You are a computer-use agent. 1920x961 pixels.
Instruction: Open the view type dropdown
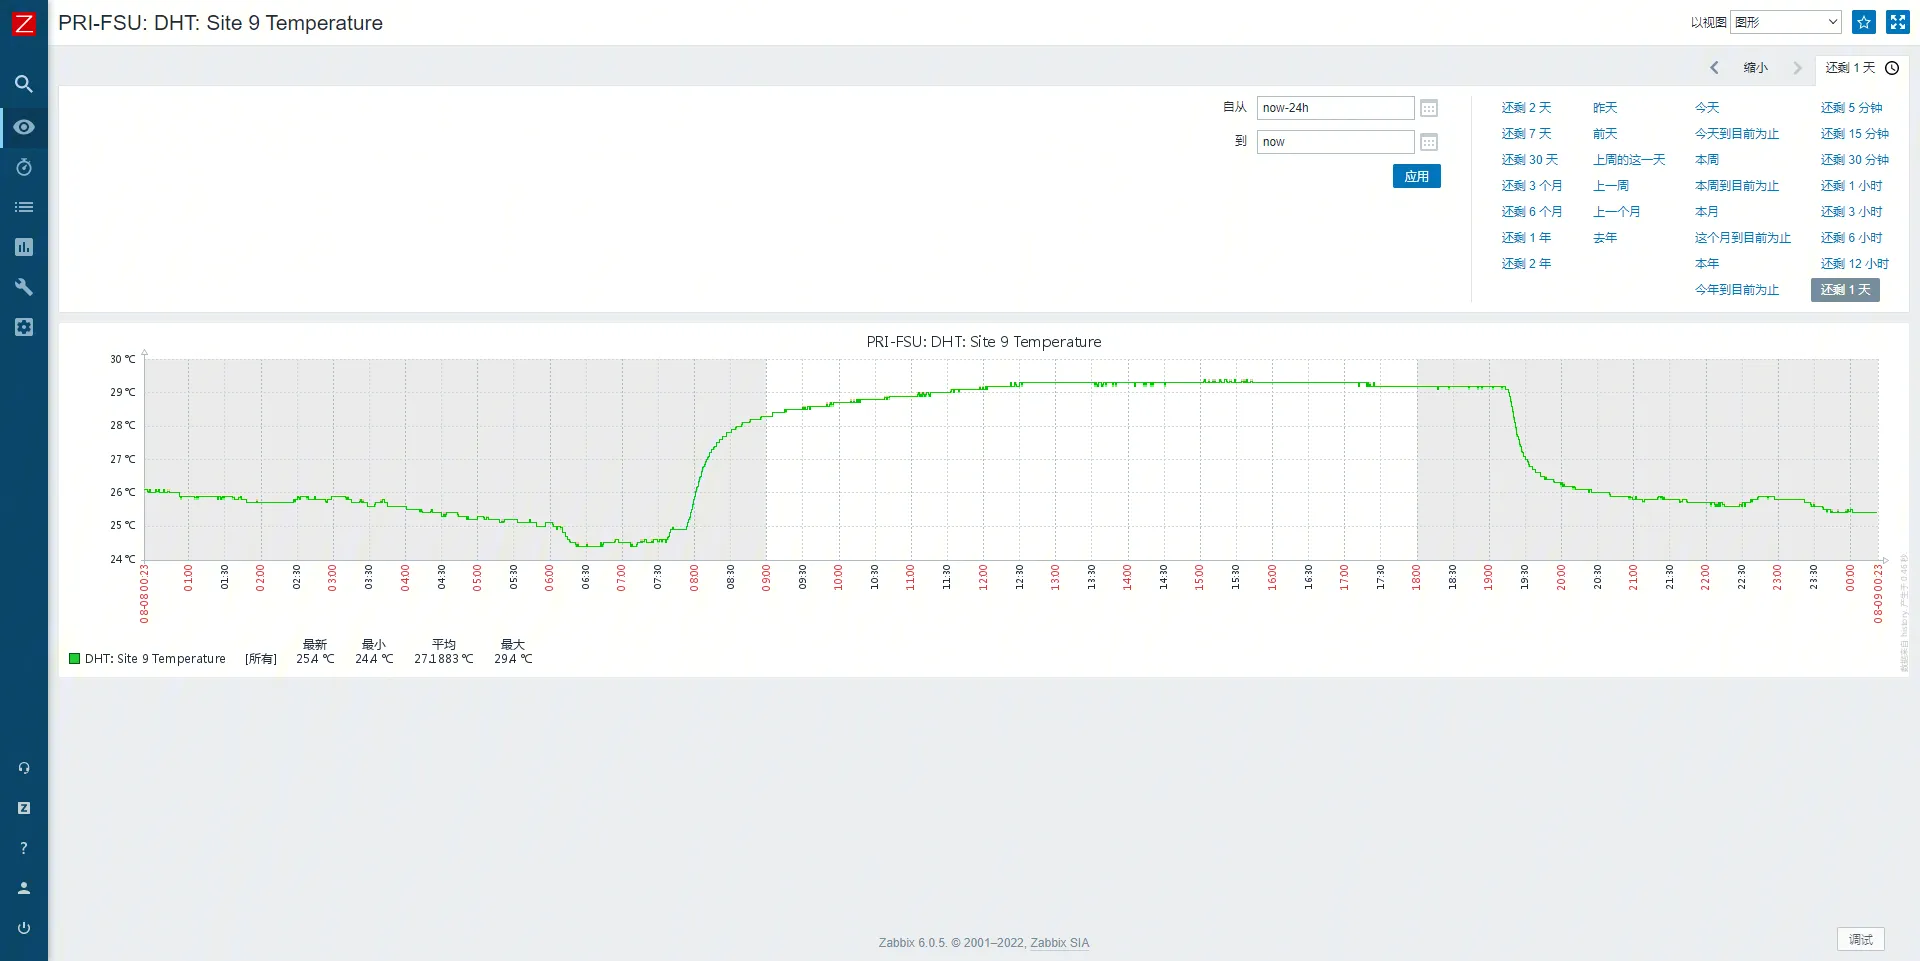click(1785, 22)
